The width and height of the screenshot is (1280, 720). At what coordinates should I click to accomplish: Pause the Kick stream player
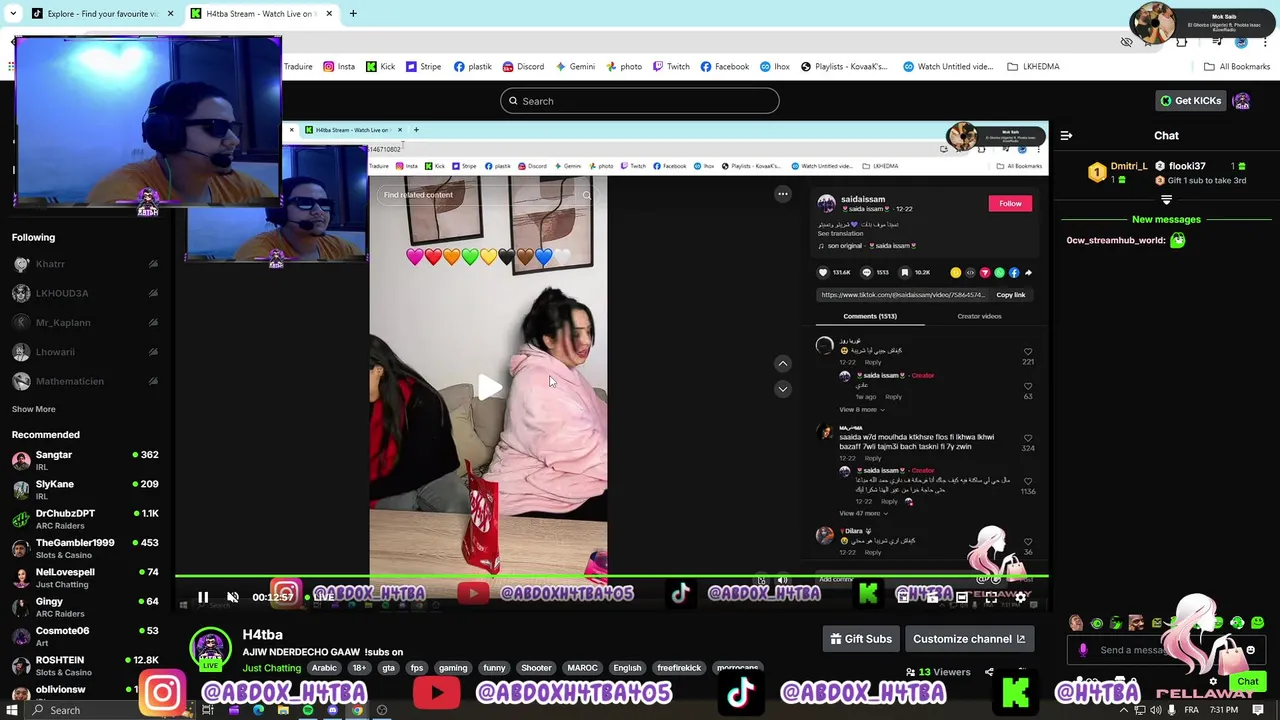(x=203, y=597)
